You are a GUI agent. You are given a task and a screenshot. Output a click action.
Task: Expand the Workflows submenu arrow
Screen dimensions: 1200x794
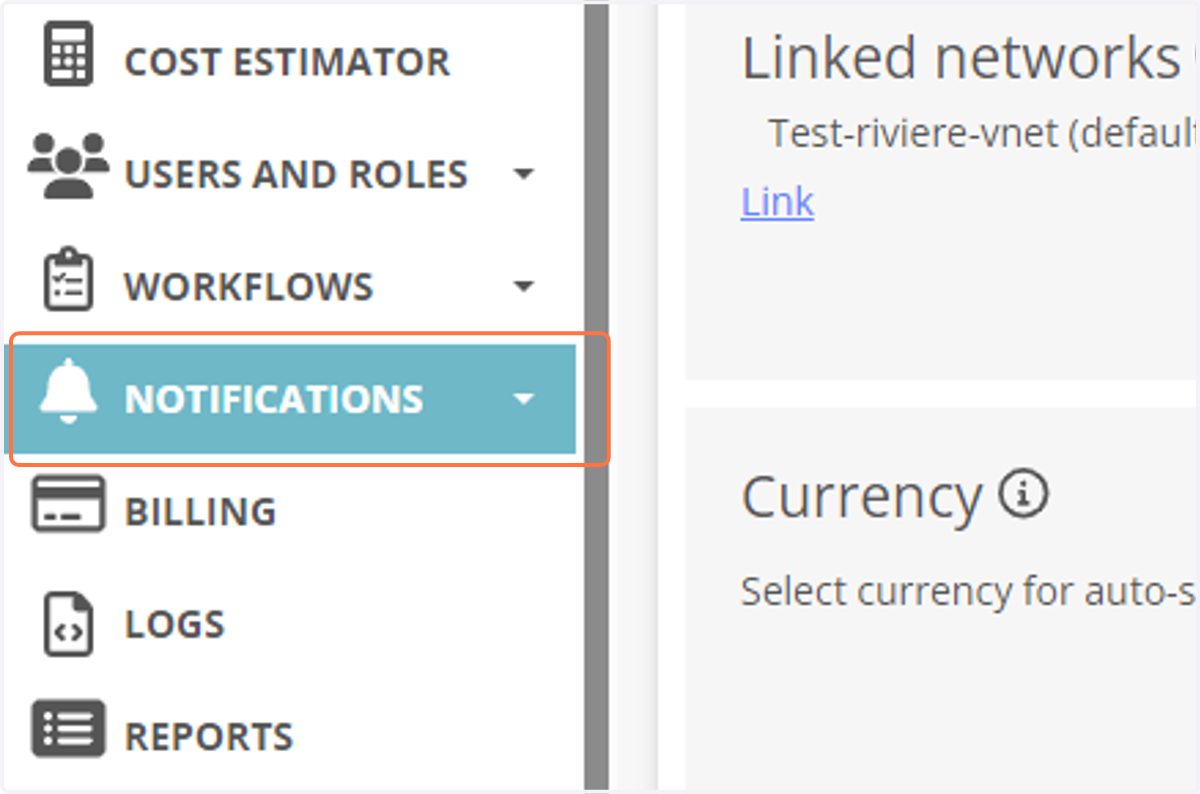523,287
